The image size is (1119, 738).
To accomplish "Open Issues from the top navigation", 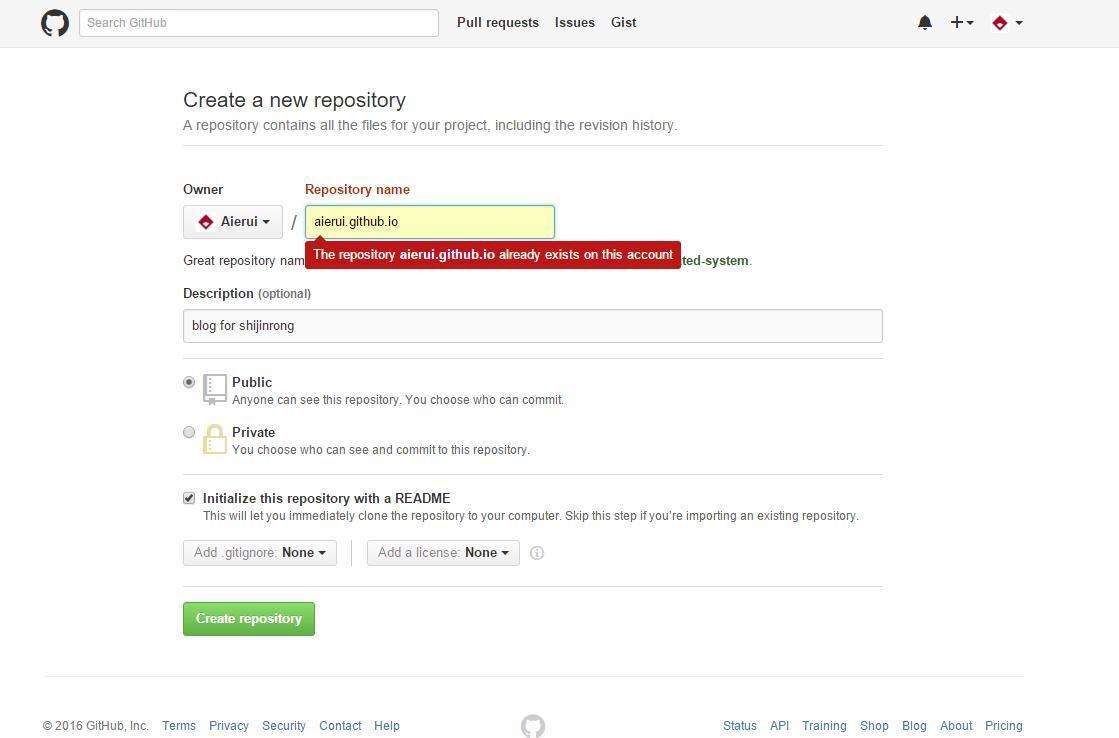I will tap(575, 23).
